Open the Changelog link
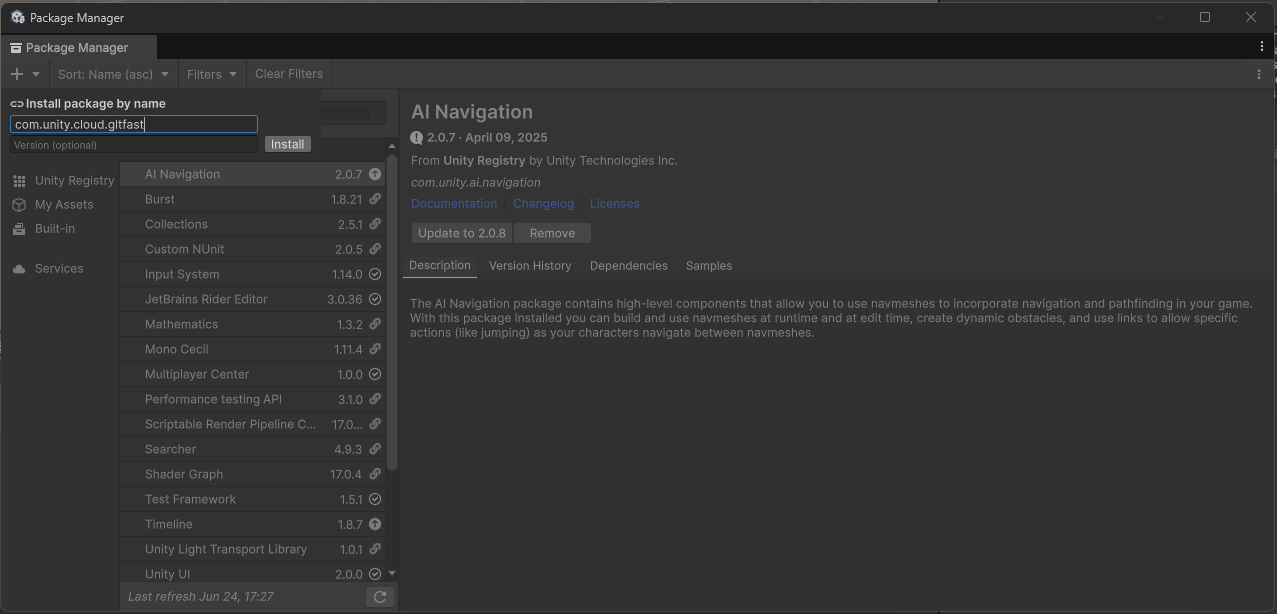Viewport: 1277px width, 614px height. 543,204
